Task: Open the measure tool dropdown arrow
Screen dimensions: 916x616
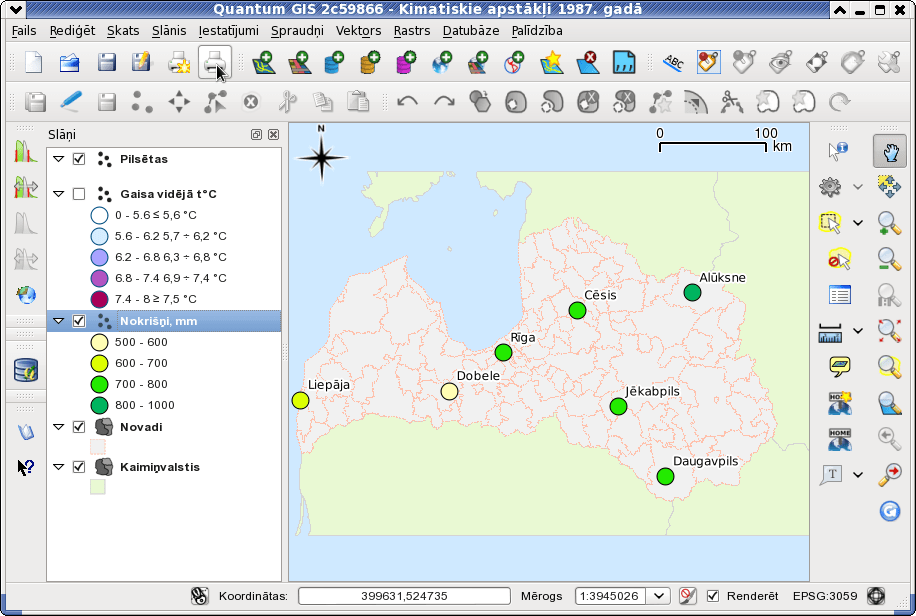Action: coord(858,331)
